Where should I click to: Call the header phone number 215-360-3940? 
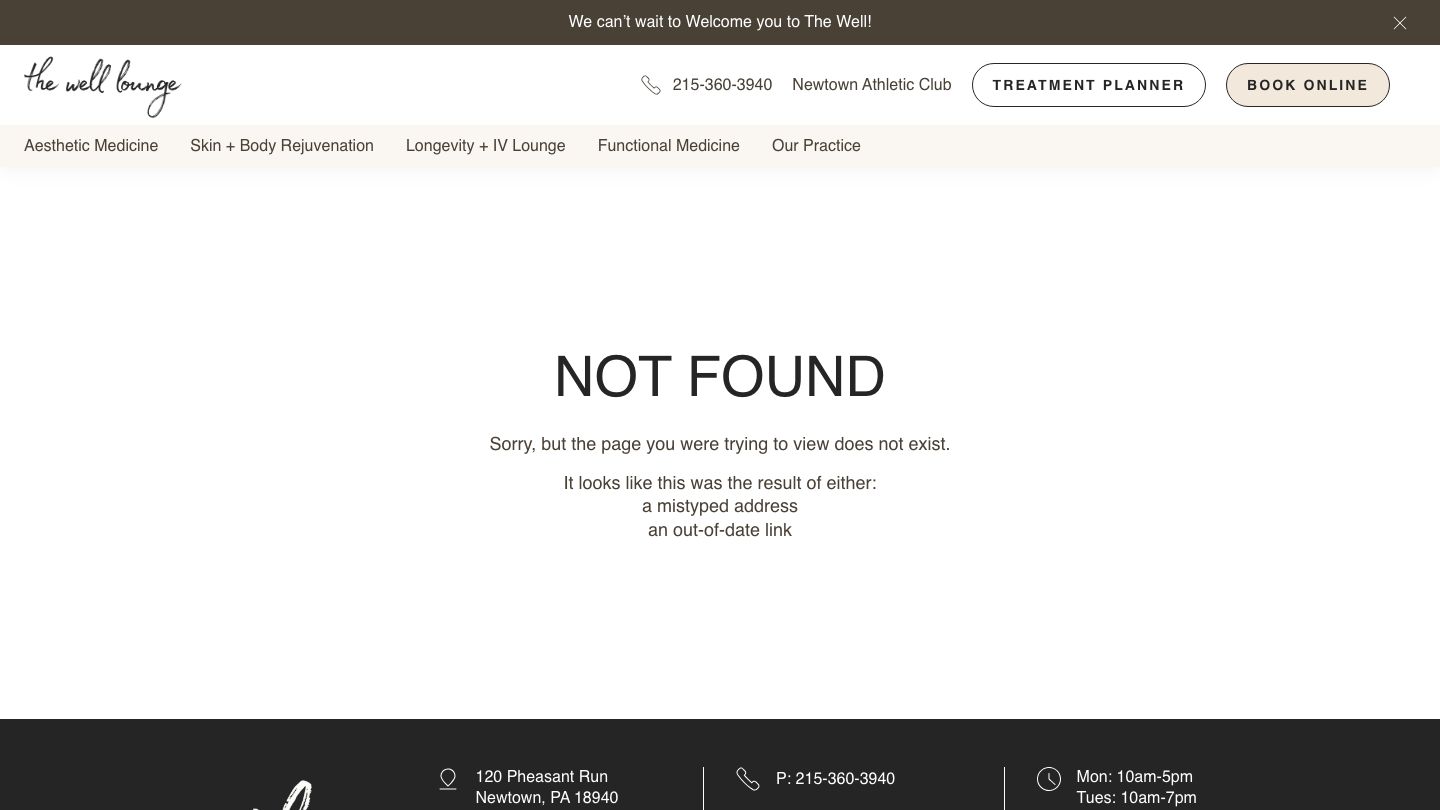722,85
